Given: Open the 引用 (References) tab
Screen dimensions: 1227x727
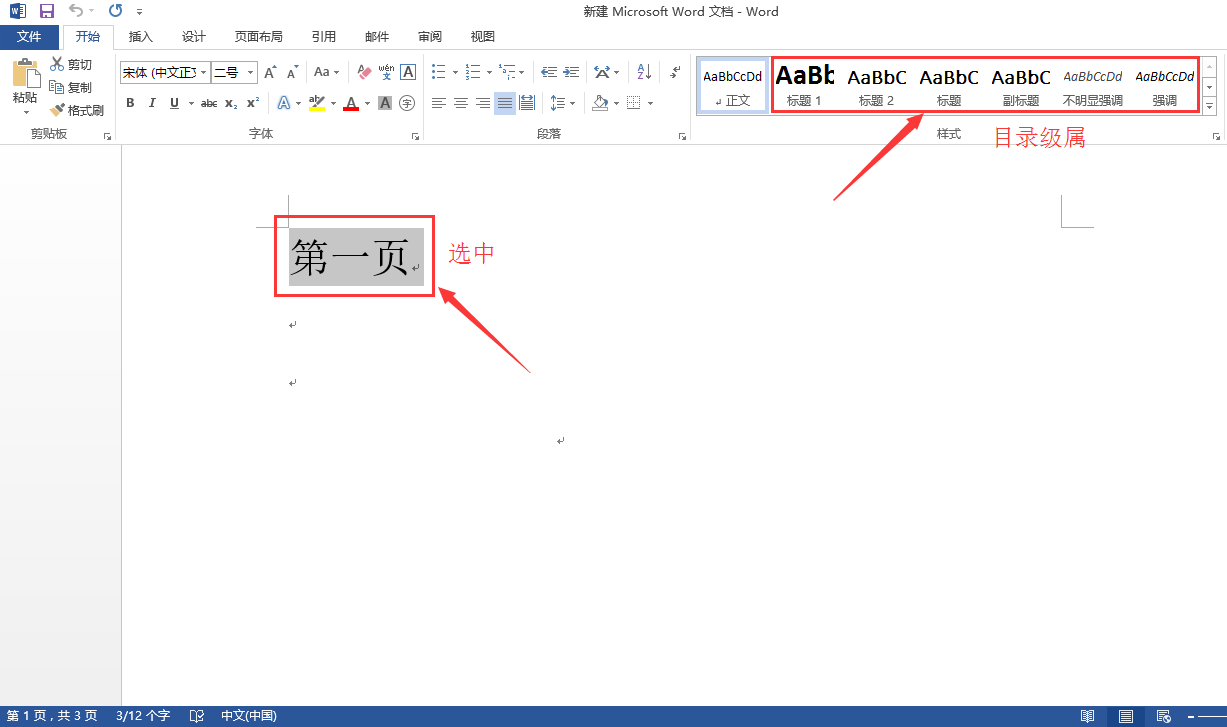Looking at the screenshot, I should 323,37.
